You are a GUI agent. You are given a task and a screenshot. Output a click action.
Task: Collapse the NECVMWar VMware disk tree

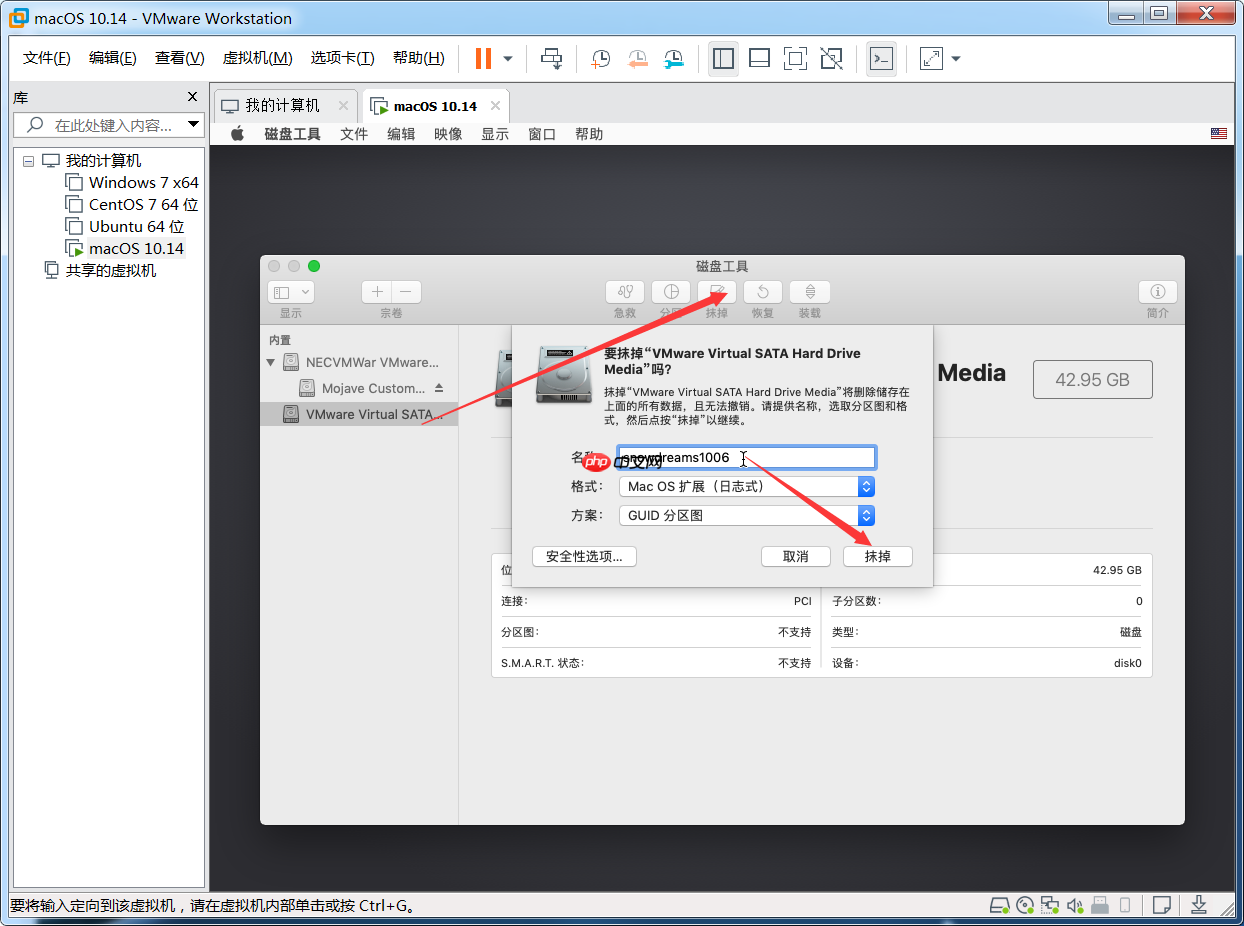click(x=270, y=362)
